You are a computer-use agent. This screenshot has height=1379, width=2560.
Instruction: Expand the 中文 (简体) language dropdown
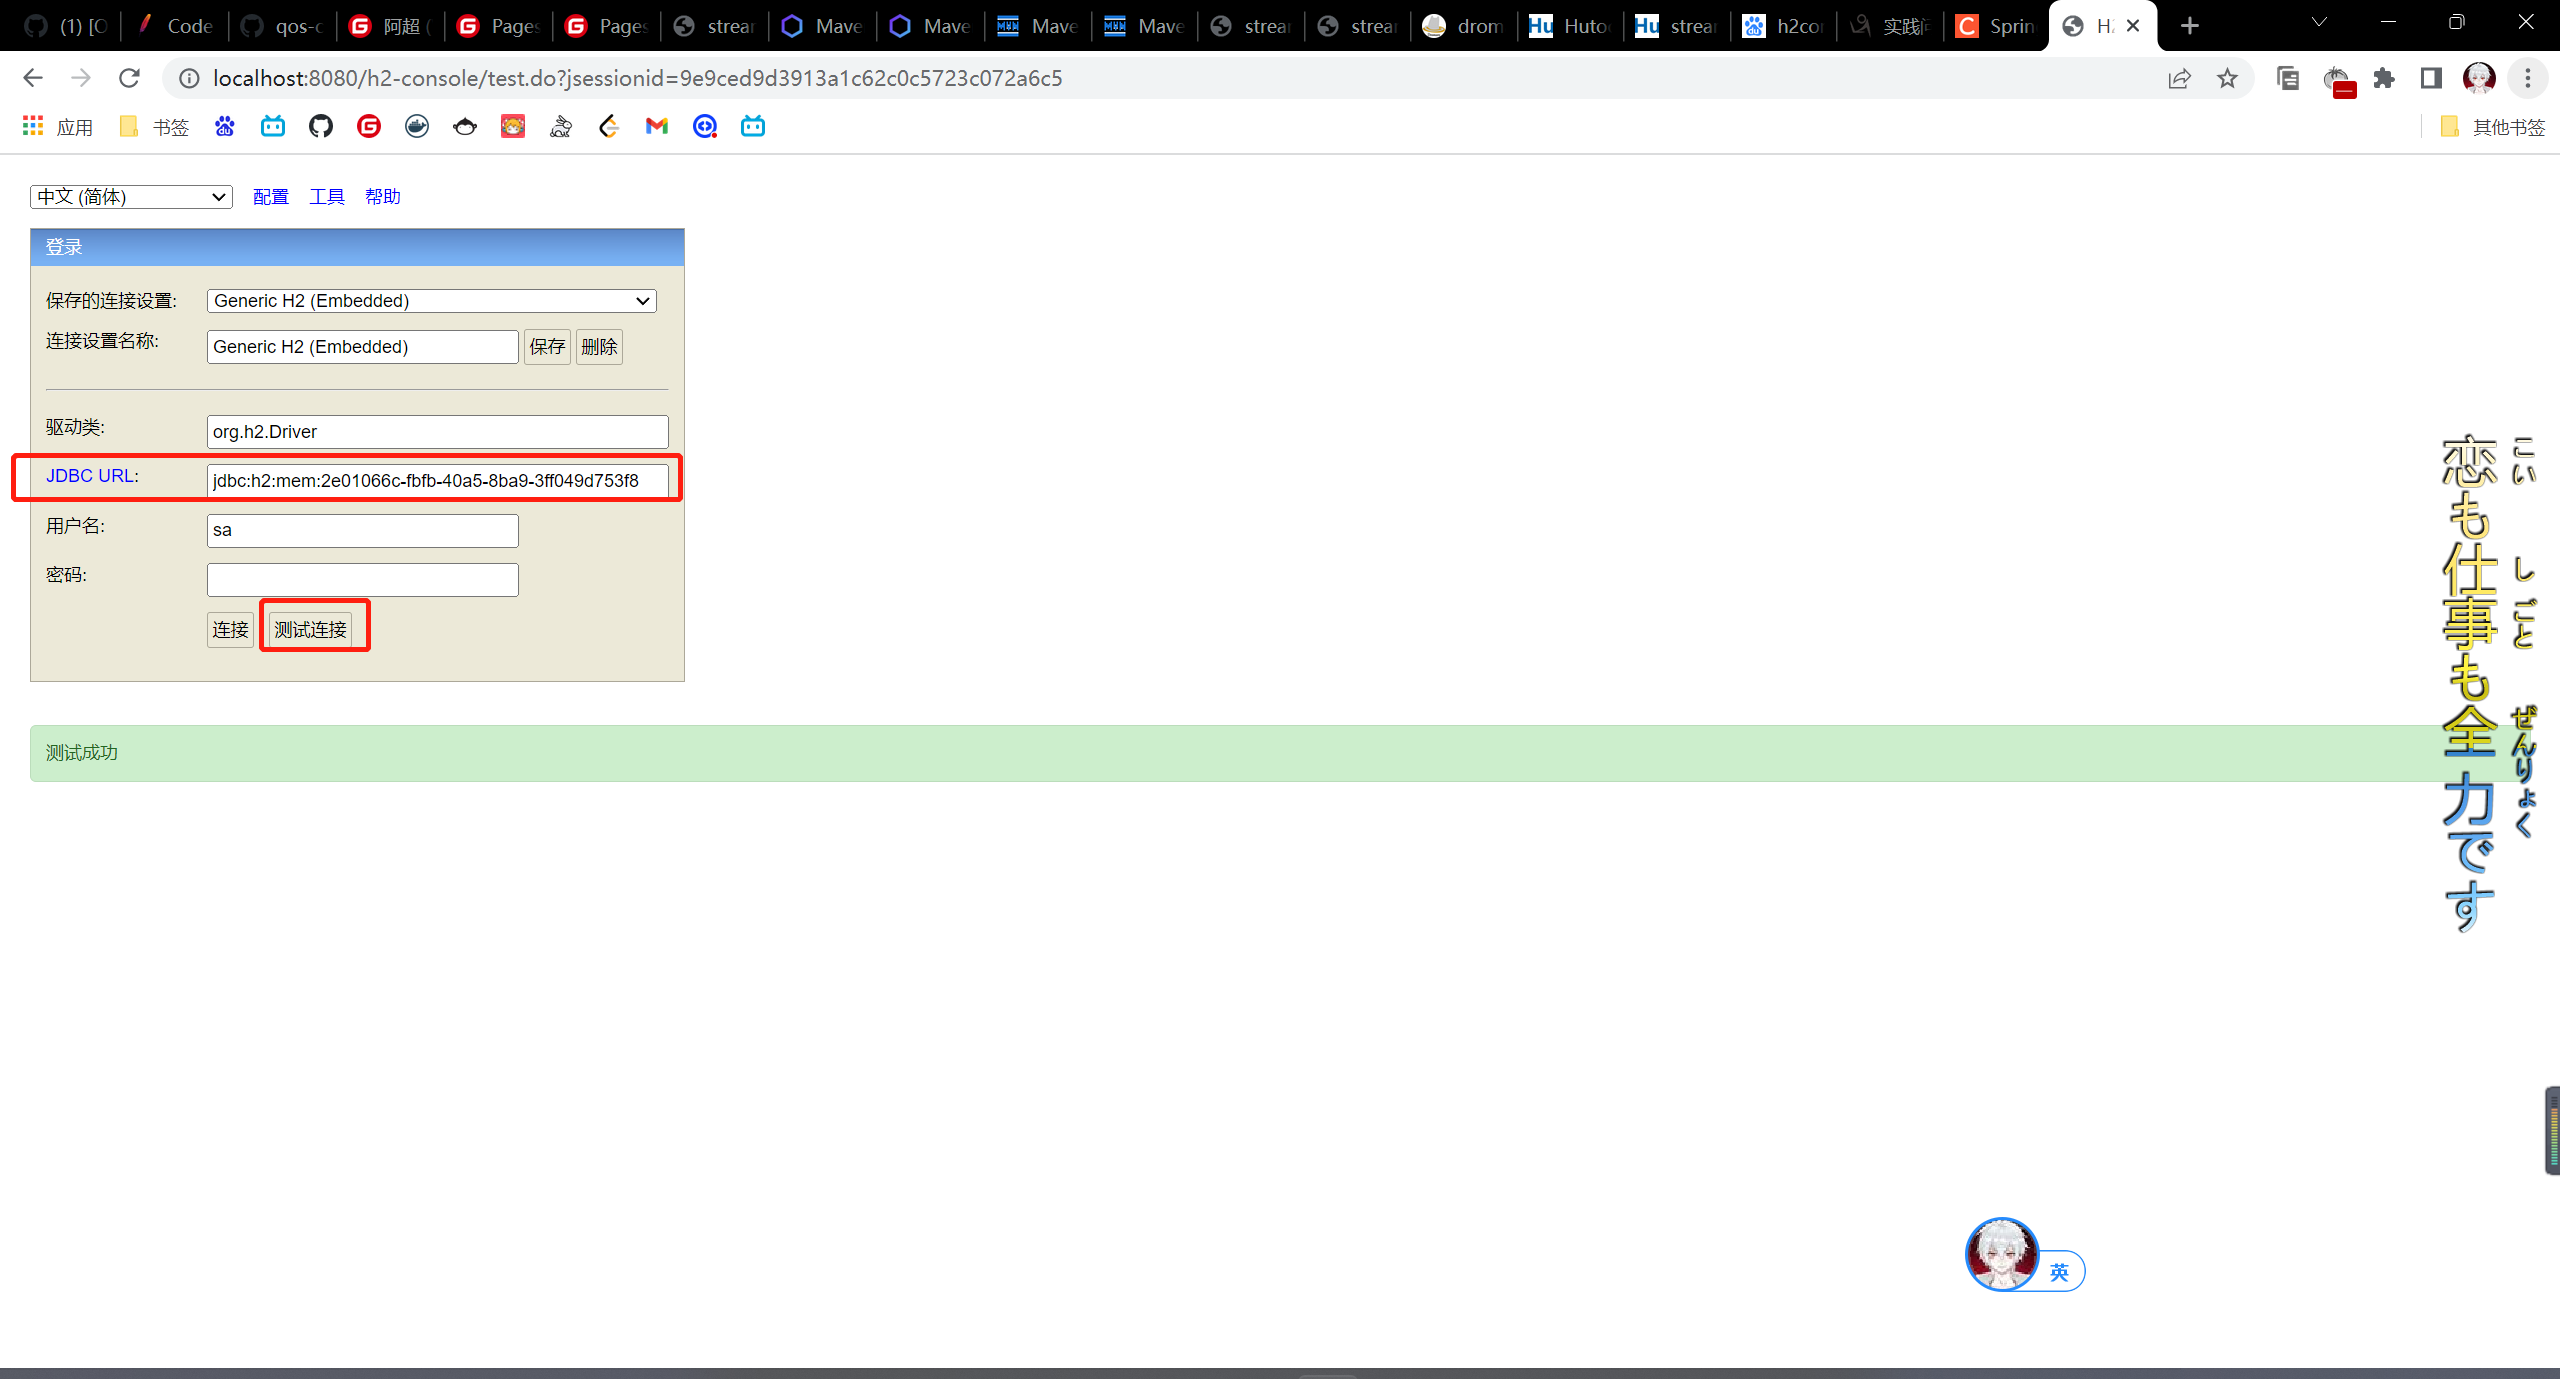point(131,197)
